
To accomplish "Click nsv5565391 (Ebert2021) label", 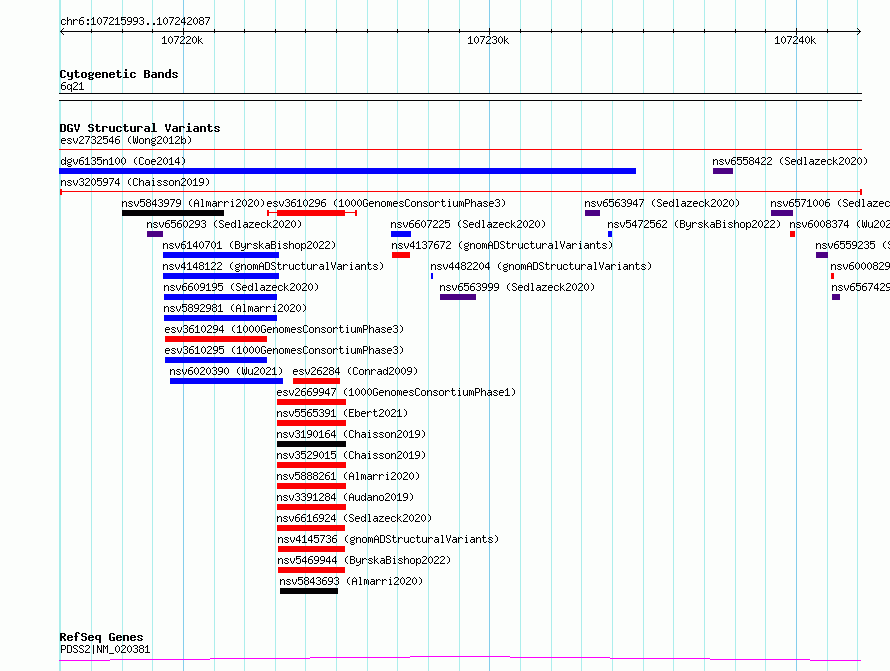I will click(342, 413).
